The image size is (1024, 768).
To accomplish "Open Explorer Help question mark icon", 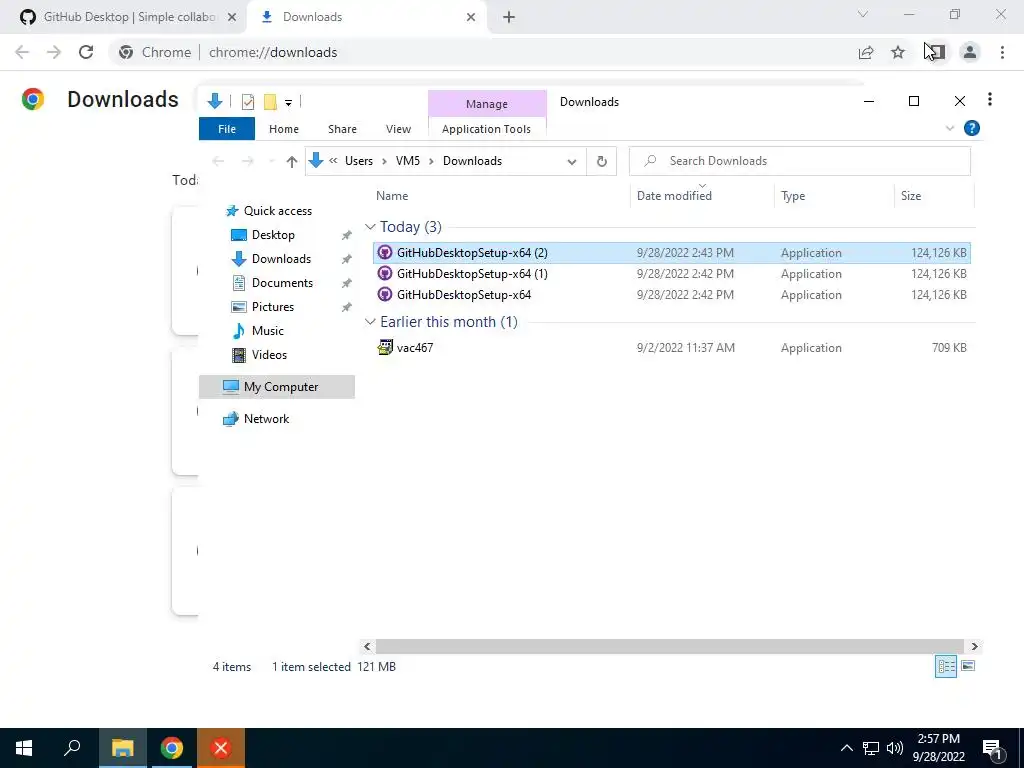I will [x=972, y=128].
